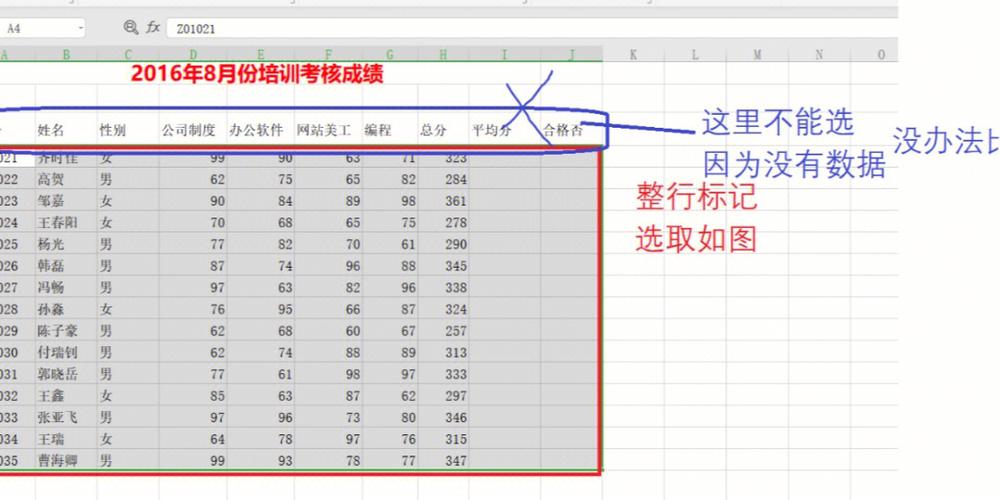Select column N header
Image resolution: width=1000 pixels, height=500 pixels.
click(x=819, y=55)
